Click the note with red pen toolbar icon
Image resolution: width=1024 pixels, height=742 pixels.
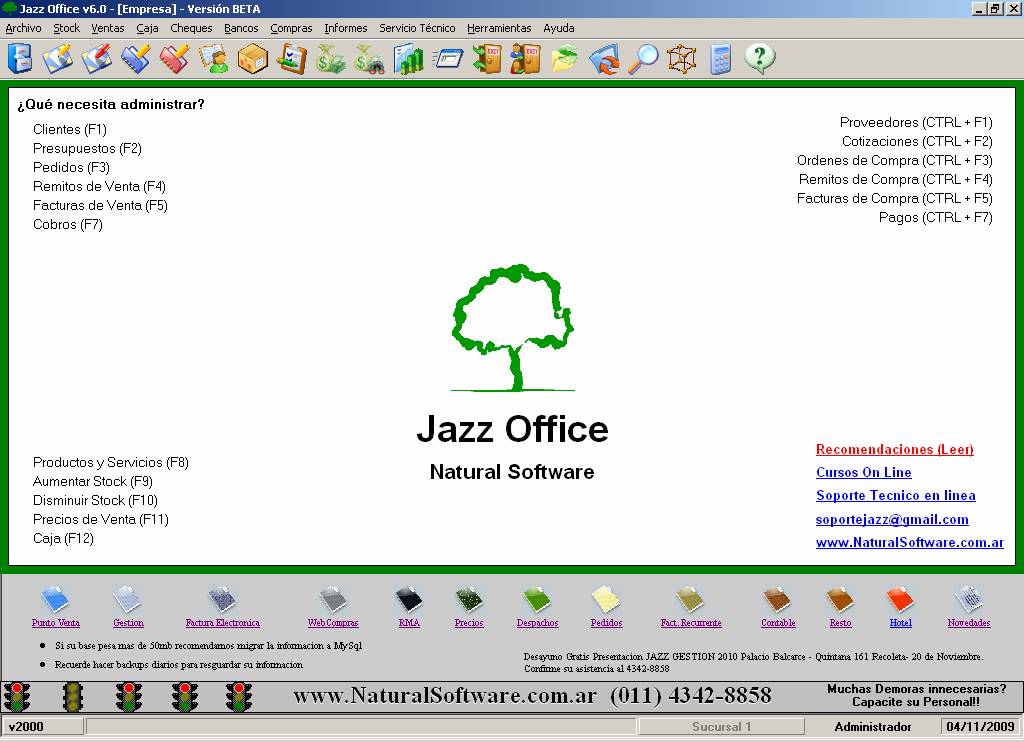(x=97, y=59)
